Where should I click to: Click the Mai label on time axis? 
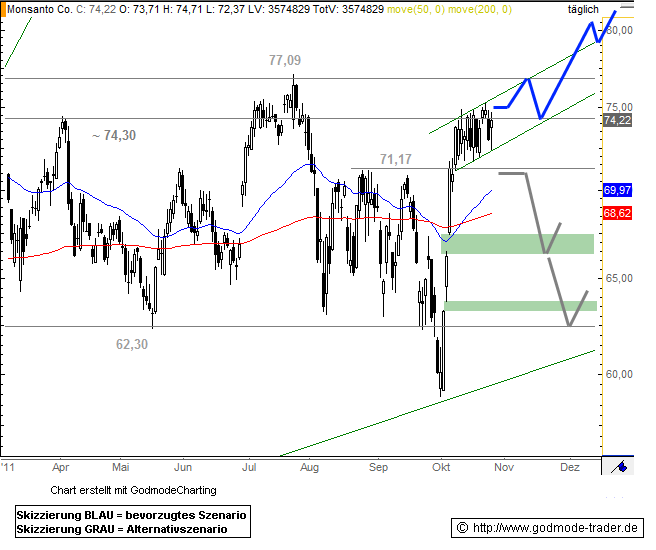[120, 467]
